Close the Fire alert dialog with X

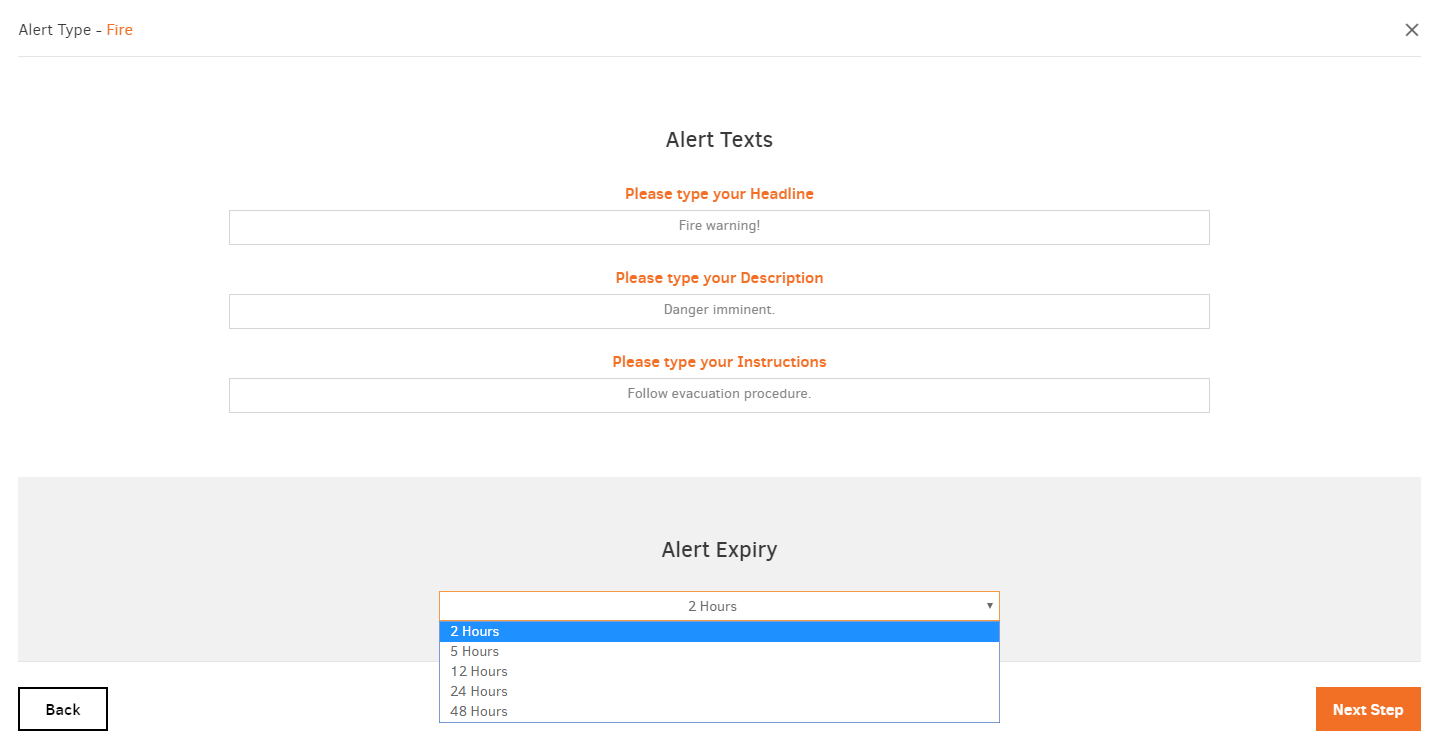click(1411, 30)
